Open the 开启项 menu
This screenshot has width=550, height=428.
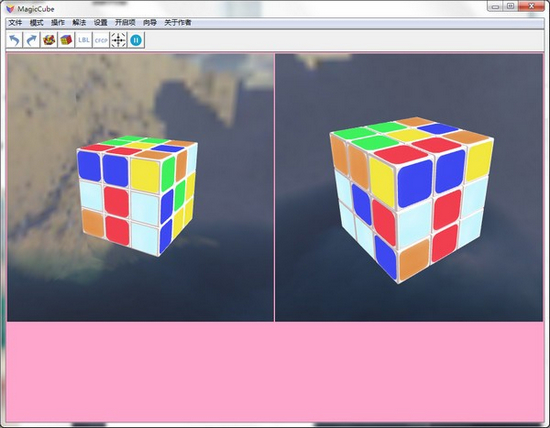coord(125,23)
